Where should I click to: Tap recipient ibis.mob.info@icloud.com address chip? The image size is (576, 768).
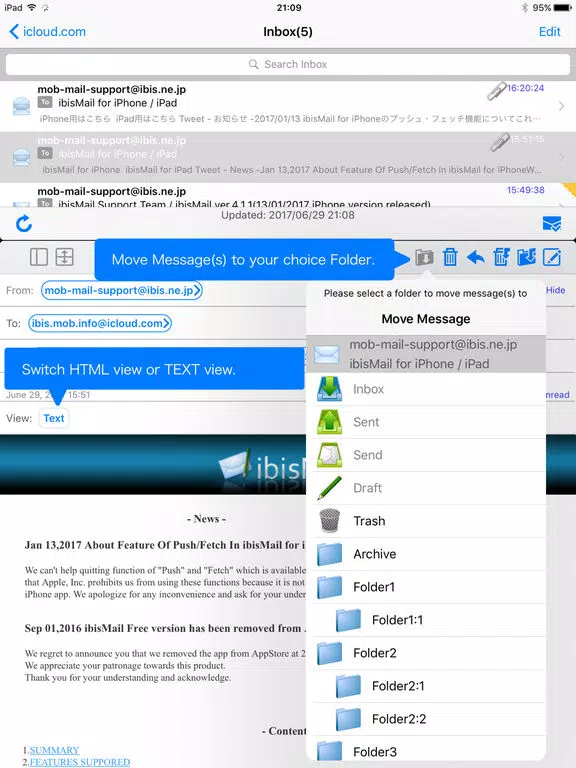[100, 323]
